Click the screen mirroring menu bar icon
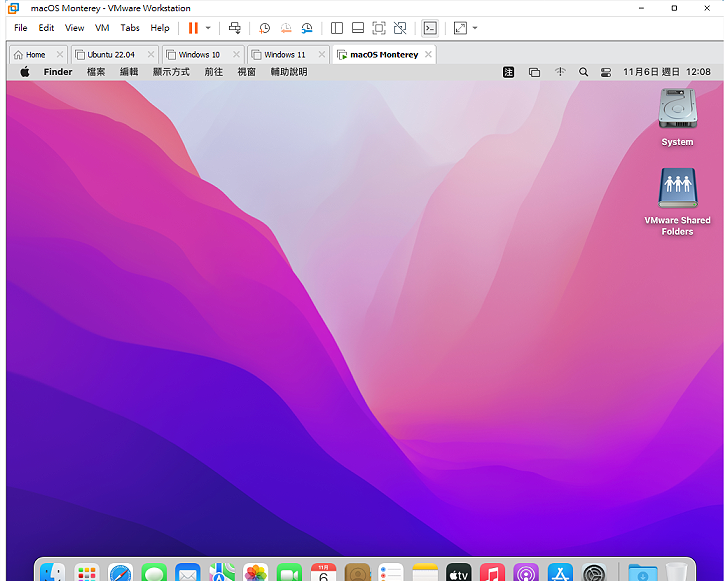This screenshot has height=581, width=724. (x=534, y=72)
